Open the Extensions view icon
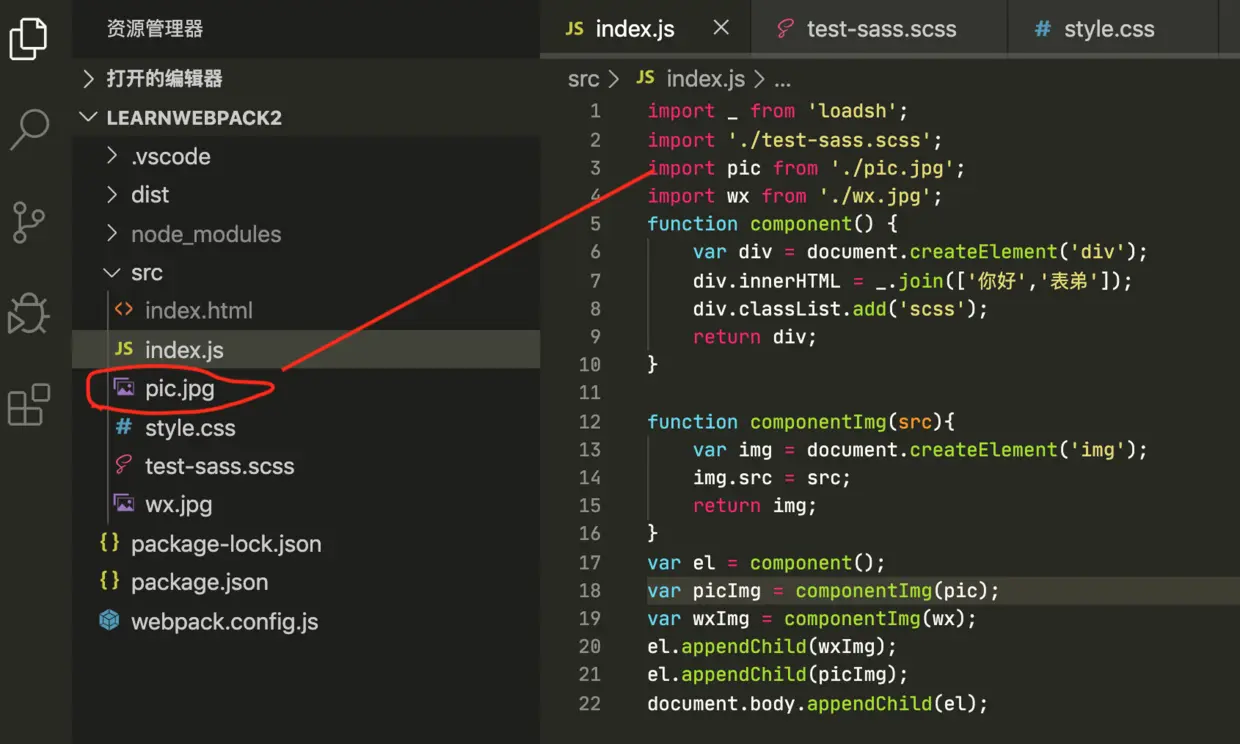The image size is (1240, 744). click(28, 405)
